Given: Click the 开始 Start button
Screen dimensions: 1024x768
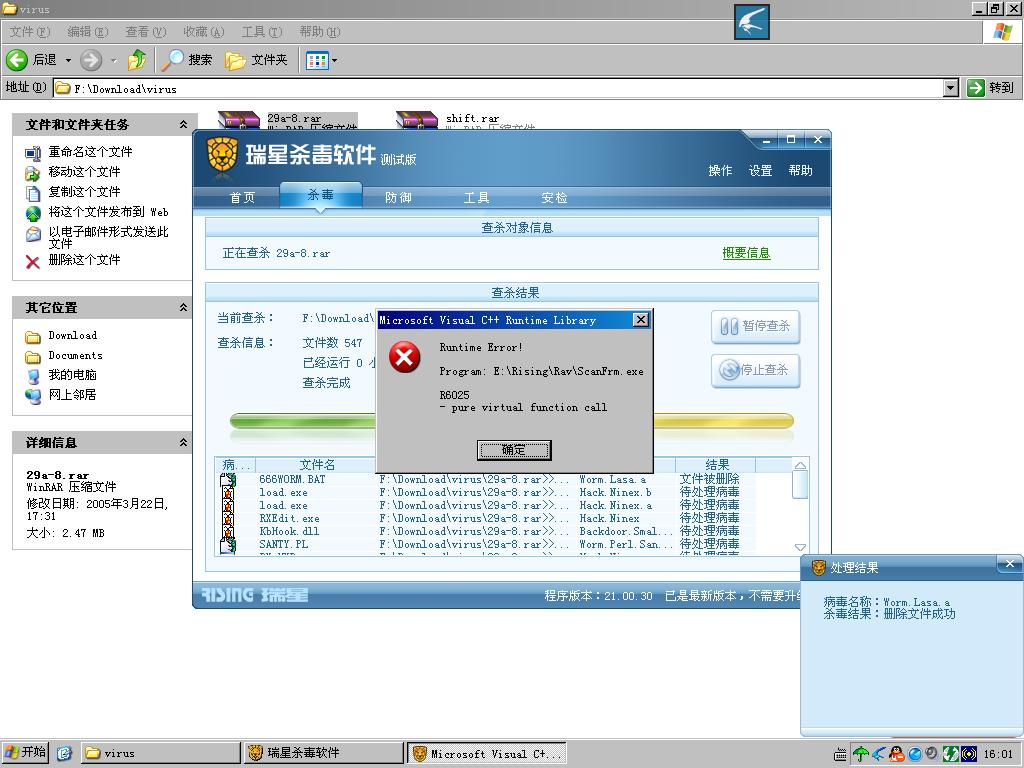Looking at the screenshot, I should [x=25, y=752].
